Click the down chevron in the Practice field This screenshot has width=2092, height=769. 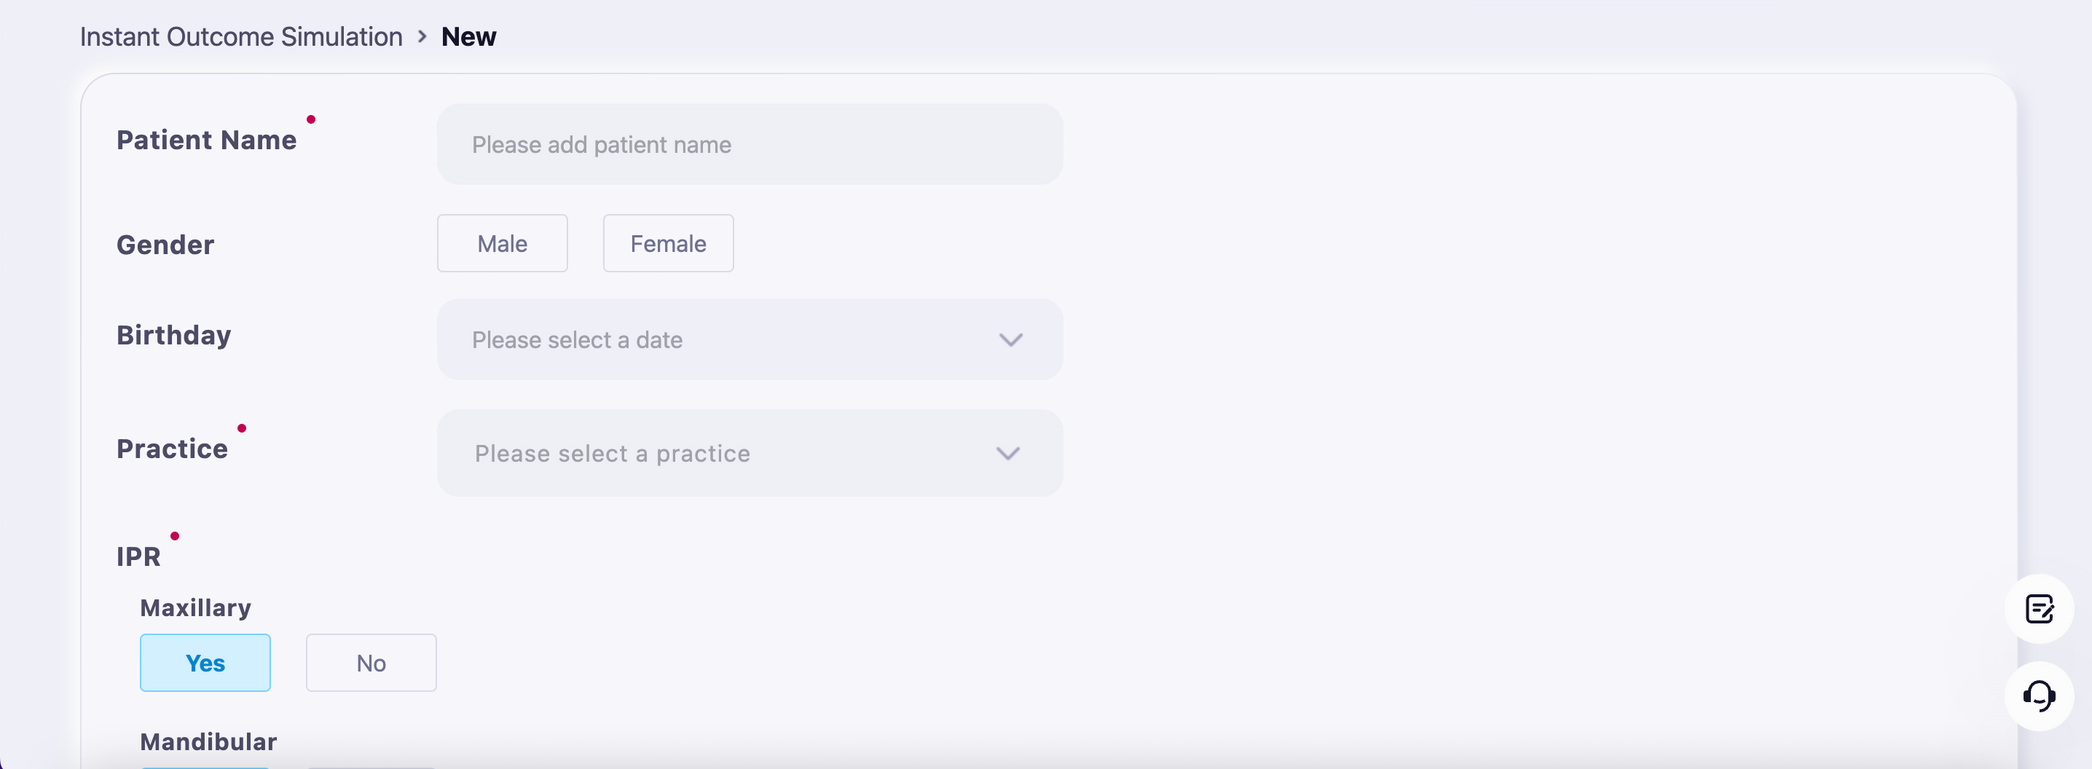click(x=1008, y=454)
